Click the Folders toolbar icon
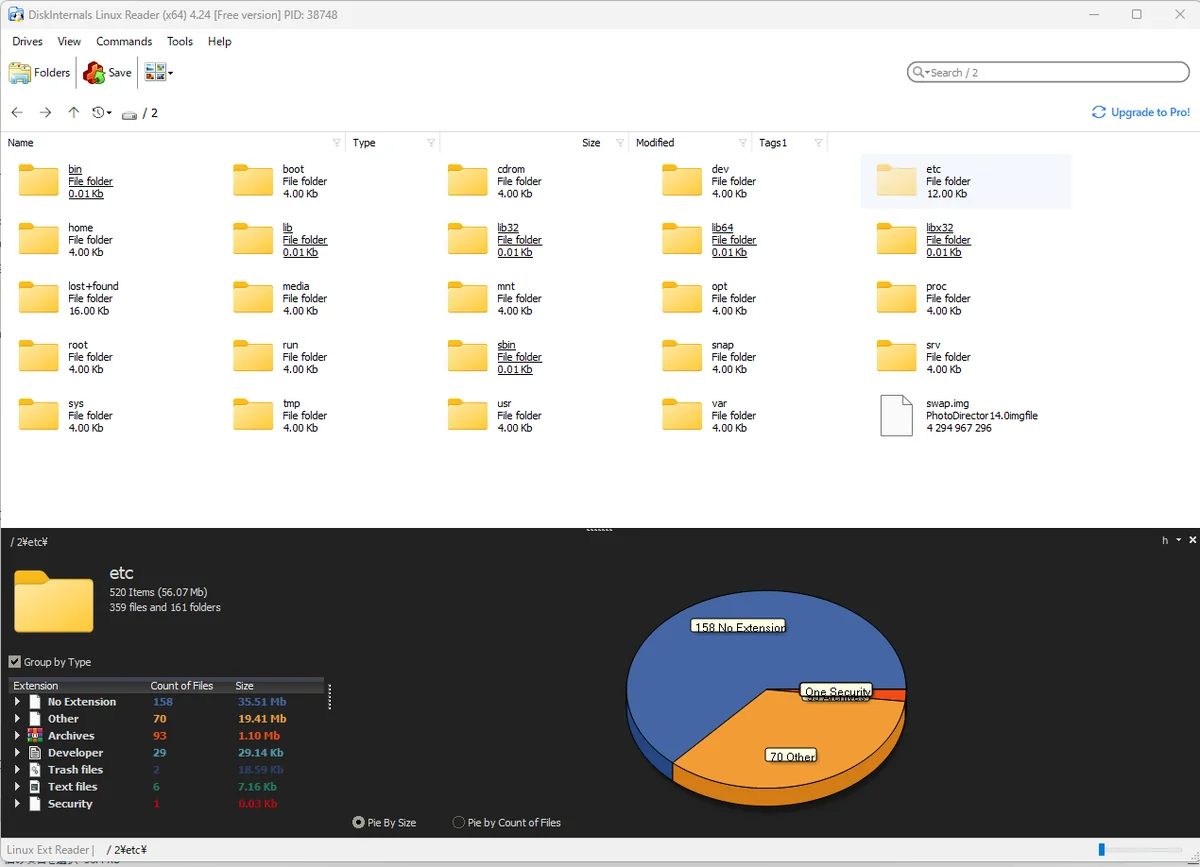The image size is (1200, 867). tap(20, 73)
